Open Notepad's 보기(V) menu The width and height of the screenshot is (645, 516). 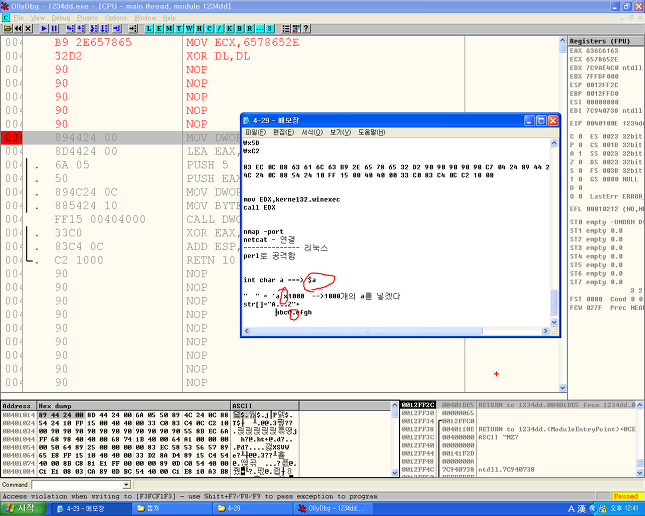pyautogui.click(x=340, y=132)
